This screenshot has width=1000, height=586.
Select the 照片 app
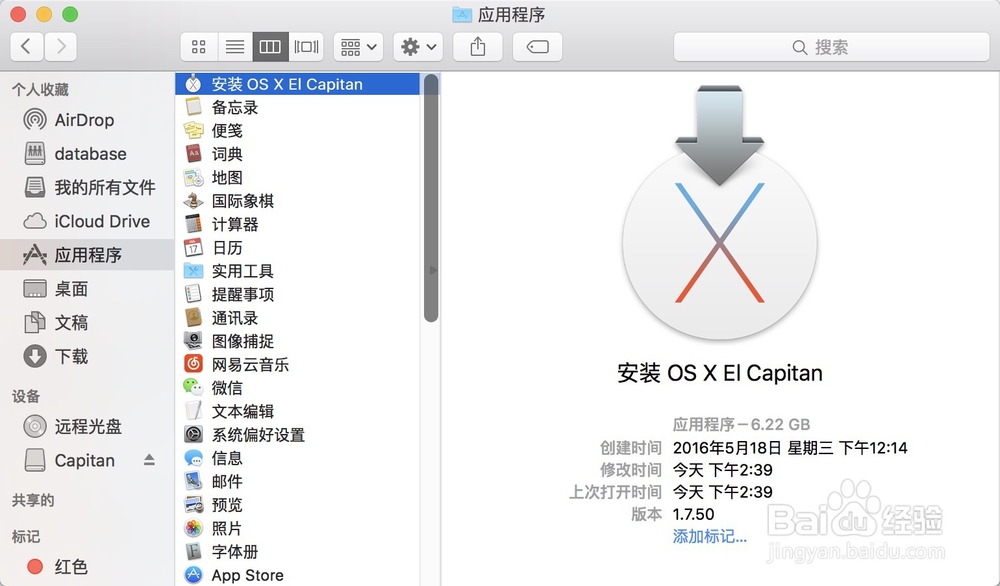[x=297, y=528]
